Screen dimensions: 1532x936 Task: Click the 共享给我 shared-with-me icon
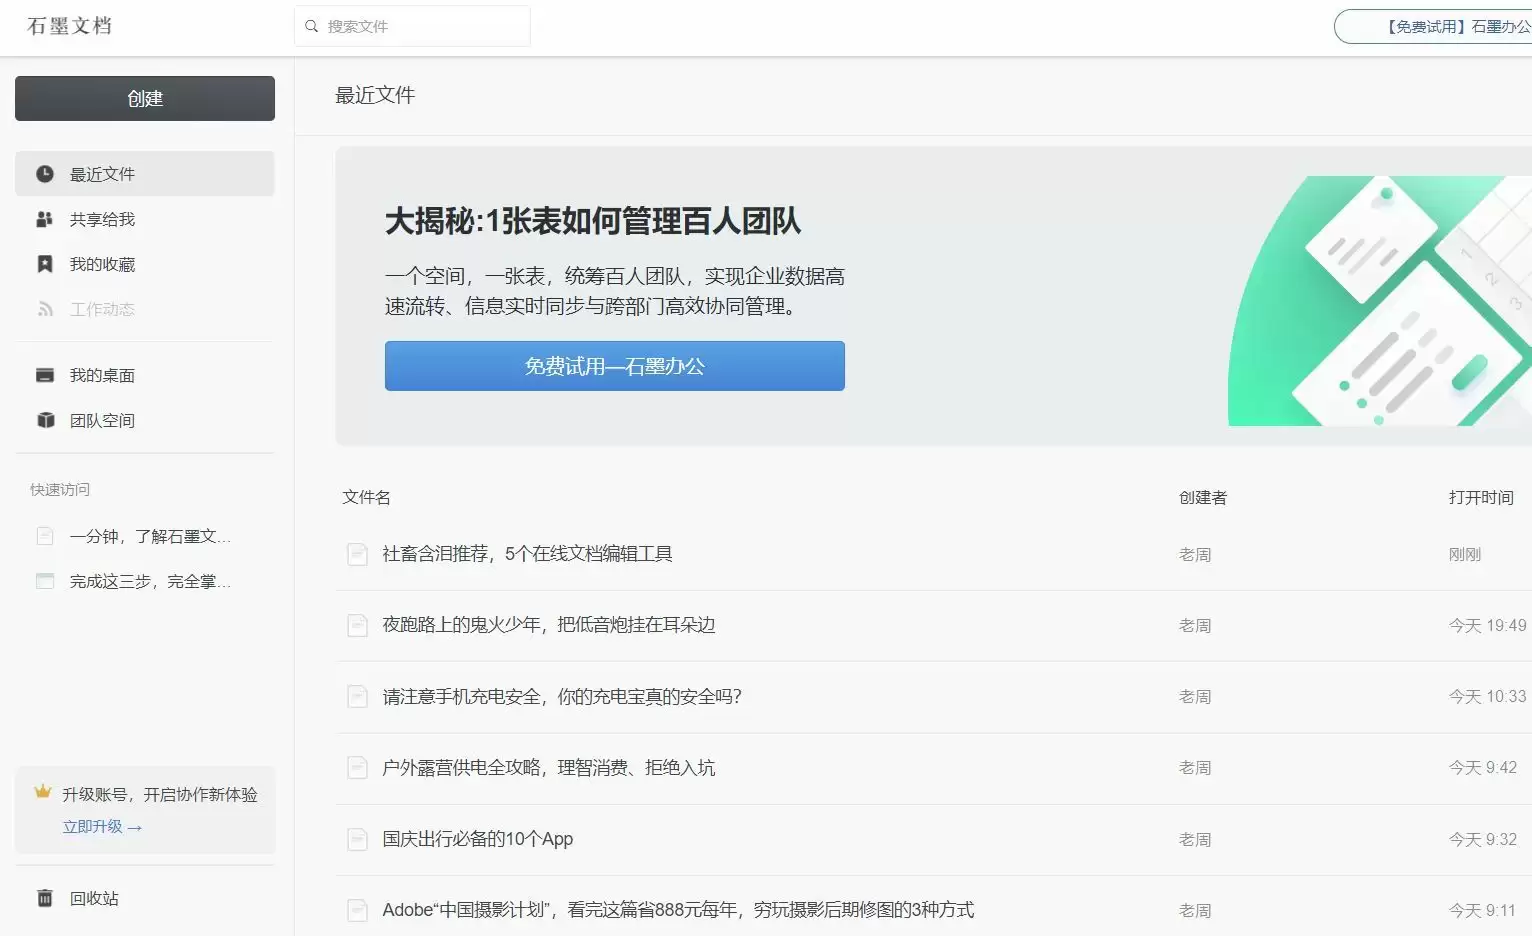pos(44,219)
